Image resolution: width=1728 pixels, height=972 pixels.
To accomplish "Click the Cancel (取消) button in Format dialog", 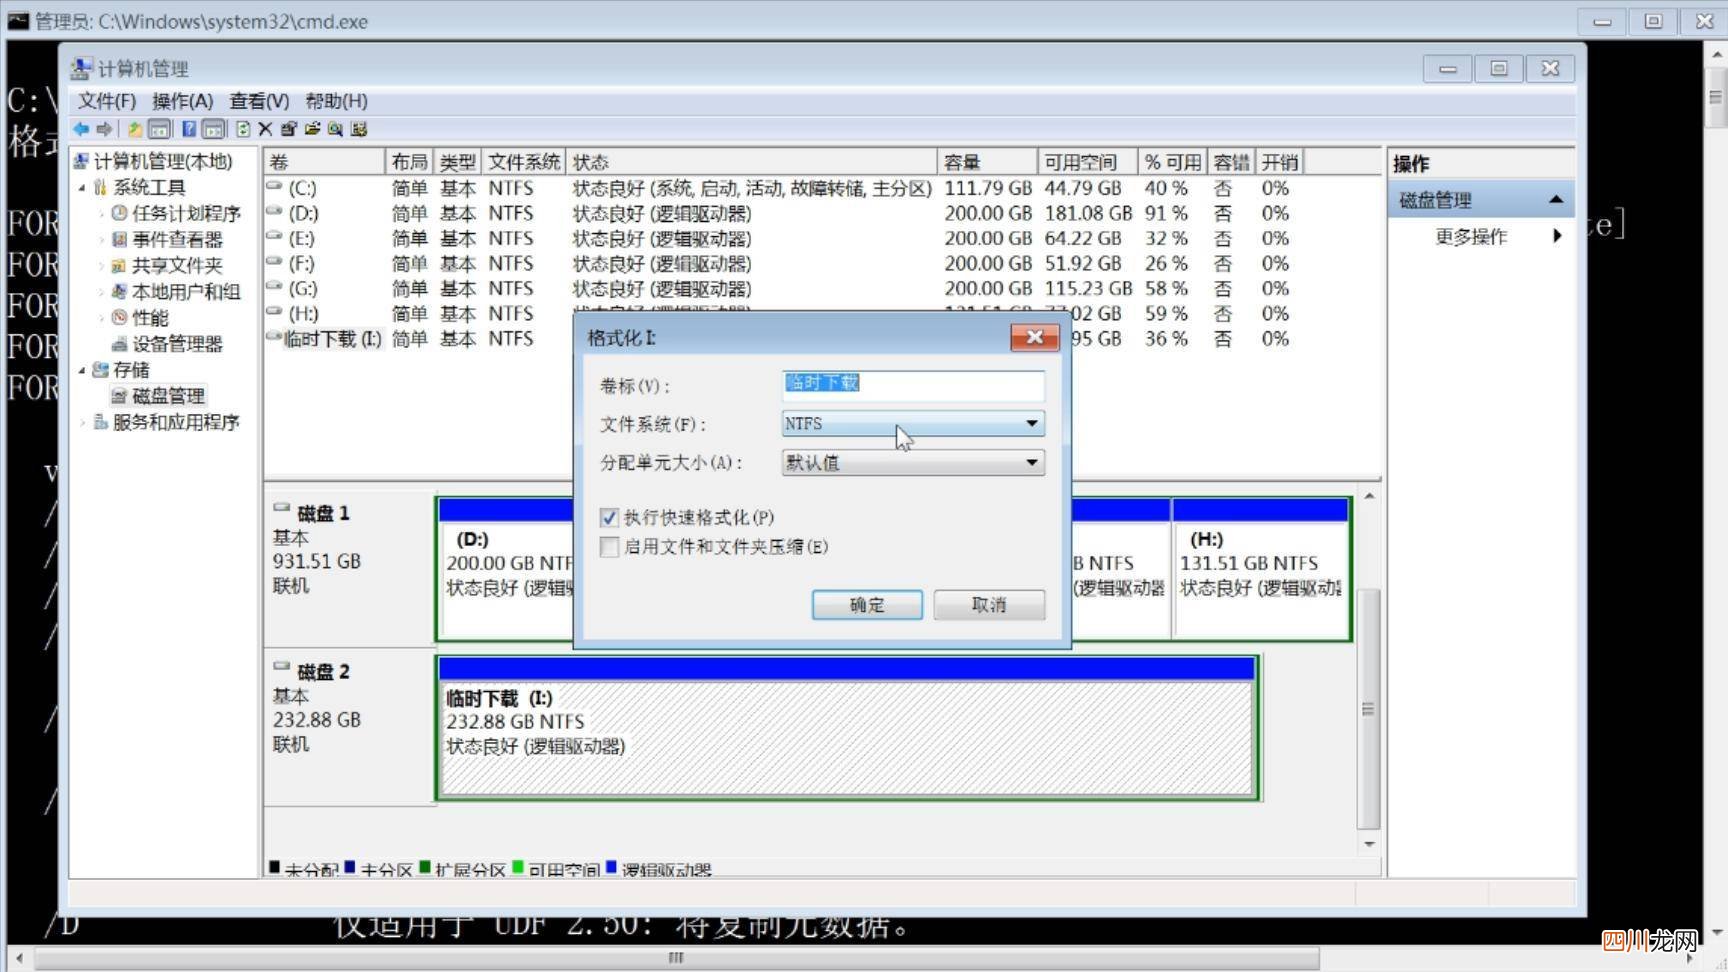I will 989,605.
